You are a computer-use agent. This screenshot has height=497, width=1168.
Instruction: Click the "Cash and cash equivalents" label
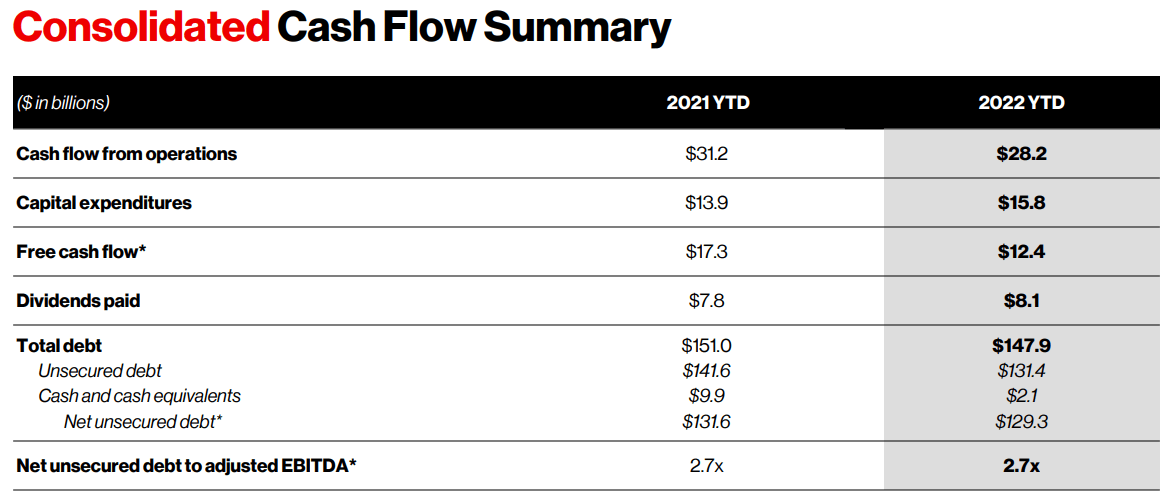139,396
